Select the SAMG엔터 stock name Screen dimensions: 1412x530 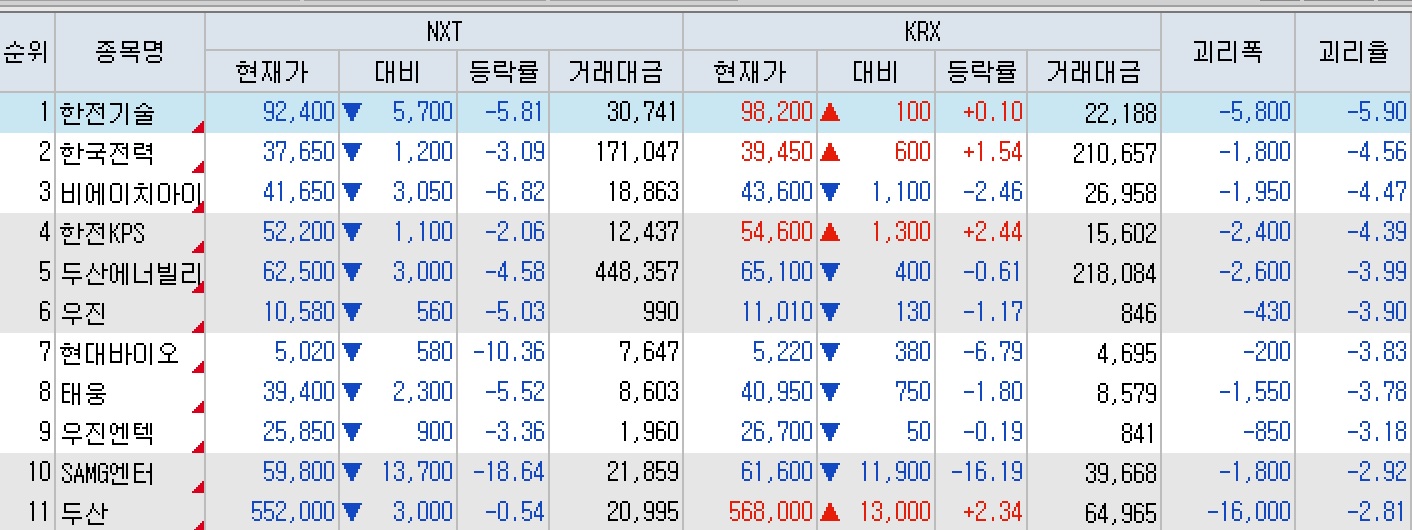(107, 473)
